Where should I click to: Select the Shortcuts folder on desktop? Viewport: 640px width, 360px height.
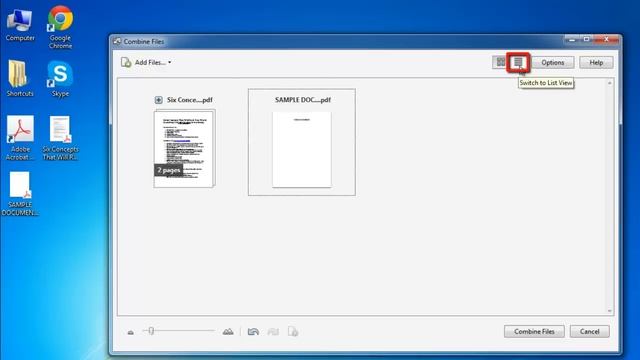pyautogui.click(x=20, y=78)
